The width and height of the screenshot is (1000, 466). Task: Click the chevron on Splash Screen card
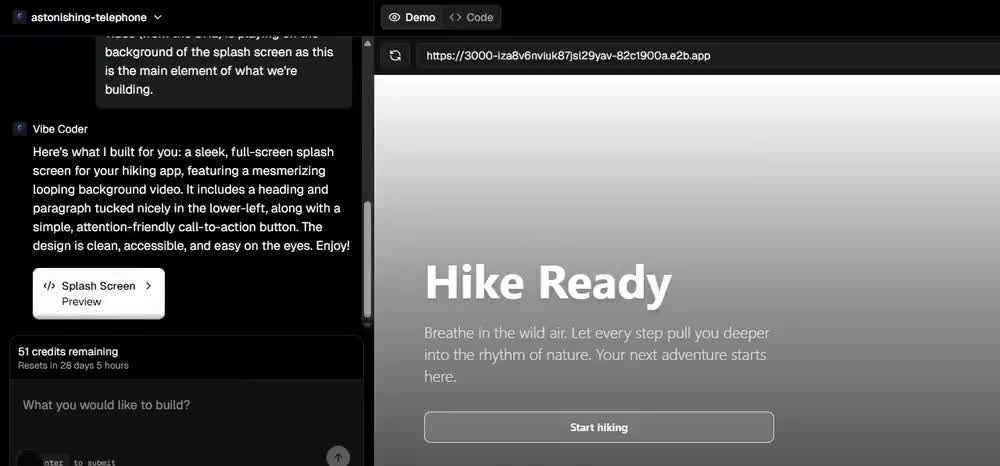click(x=149, y=286)
